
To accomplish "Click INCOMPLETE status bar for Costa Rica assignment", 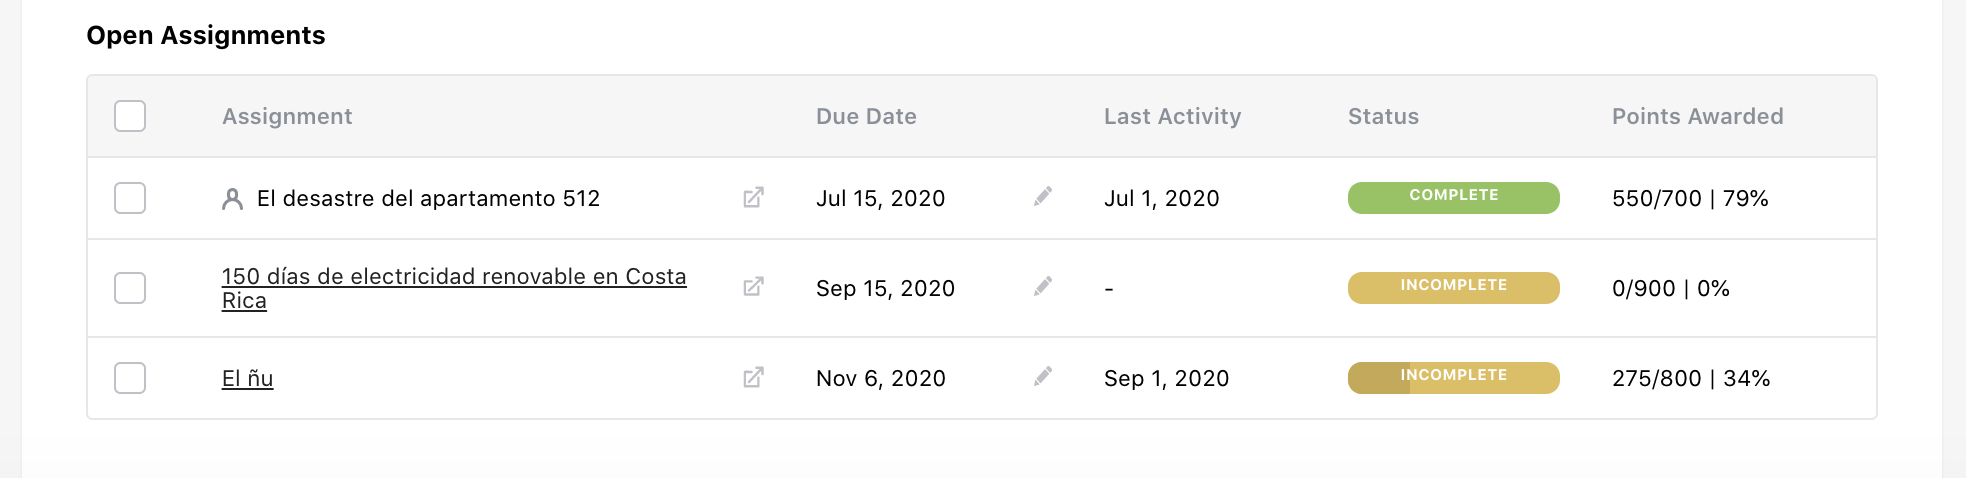I will coord(1453,287).
